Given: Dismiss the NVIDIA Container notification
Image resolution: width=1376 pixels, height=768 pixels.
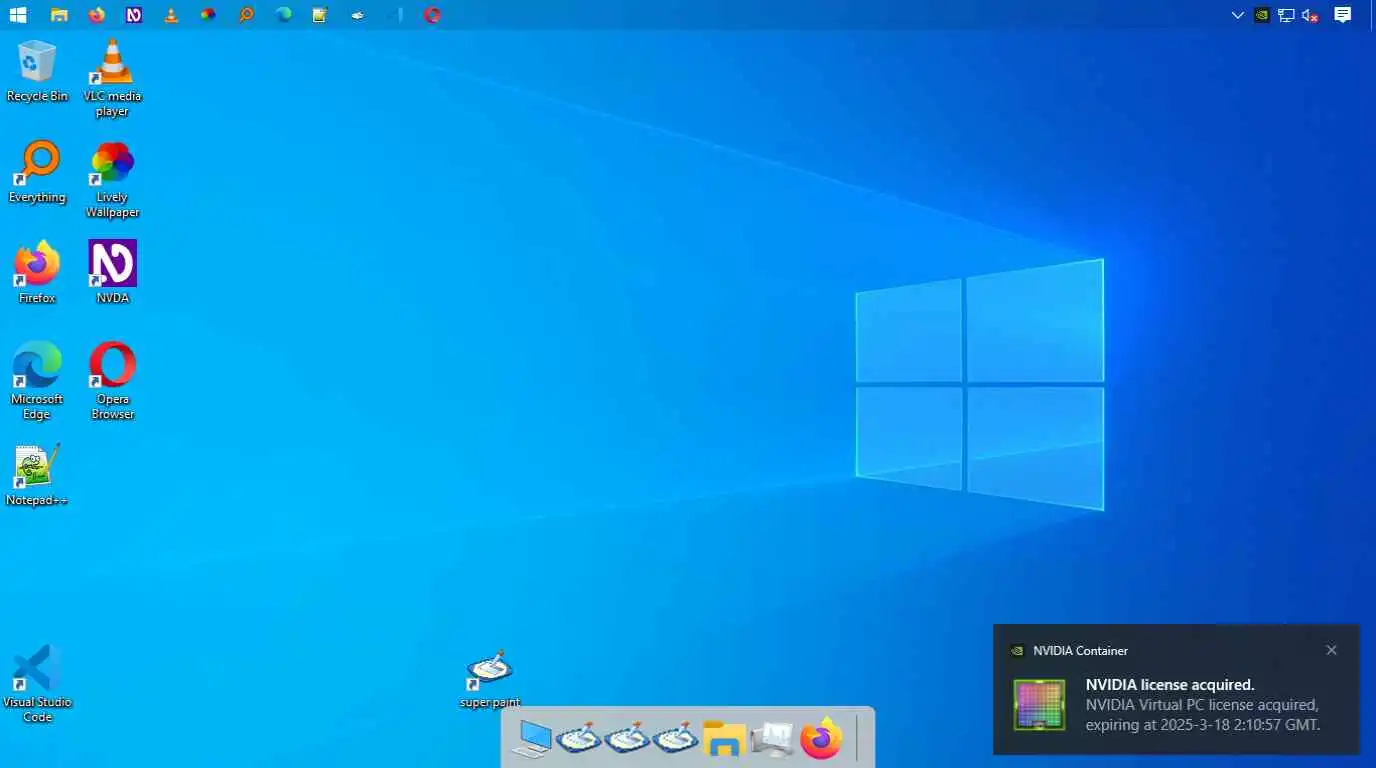Looking at the screenshot, I should pos(1331,650).
